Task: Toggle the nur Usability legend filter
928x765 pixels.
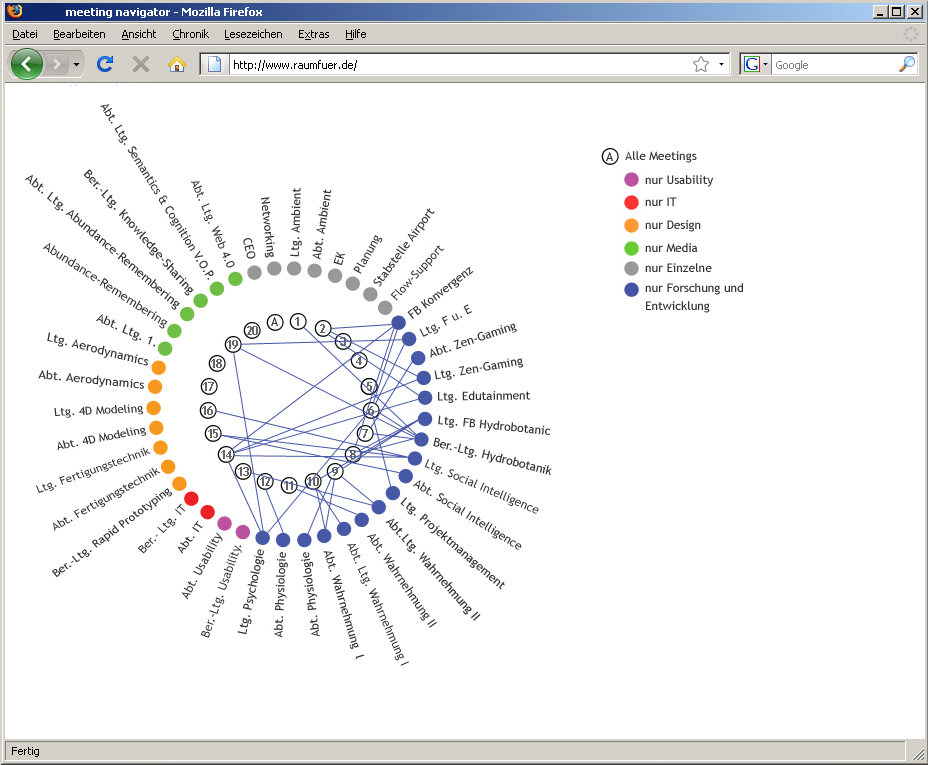Action: [x=631, y=180]
